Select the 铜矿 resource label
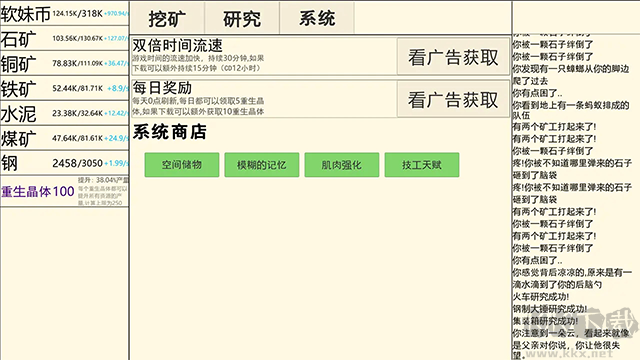The height and width of the screenshot is (360, 640). tap(18, 64)
